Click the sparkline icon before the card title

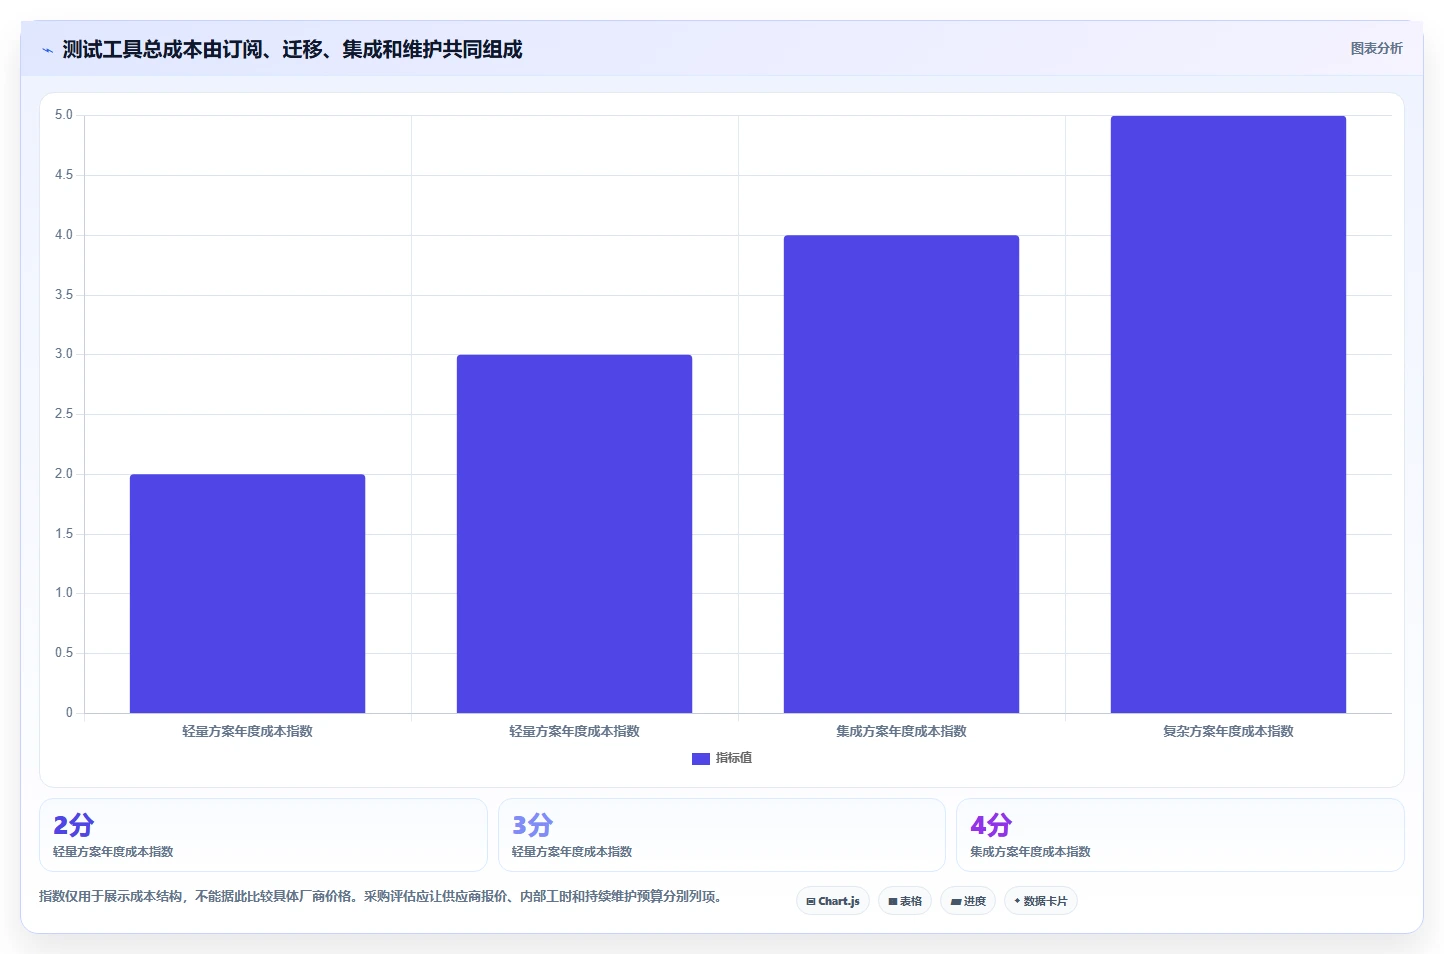coord(47,50)
